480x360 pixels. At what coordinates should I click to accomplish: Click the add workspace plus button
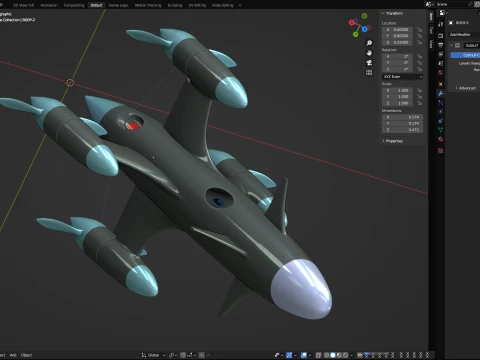(240, 5)
